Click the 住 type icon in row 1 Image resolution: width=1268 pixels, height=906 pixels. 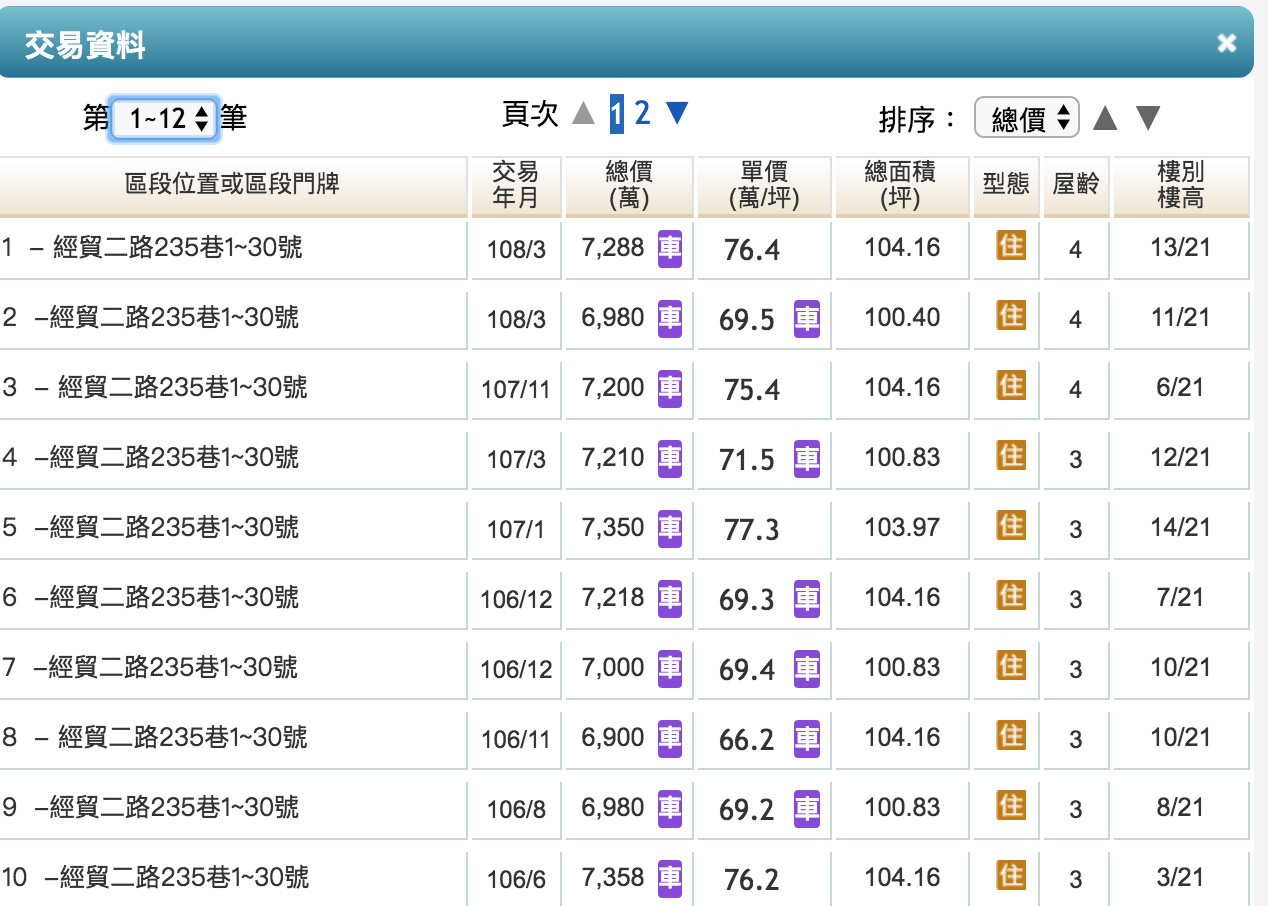[1011, 245]
